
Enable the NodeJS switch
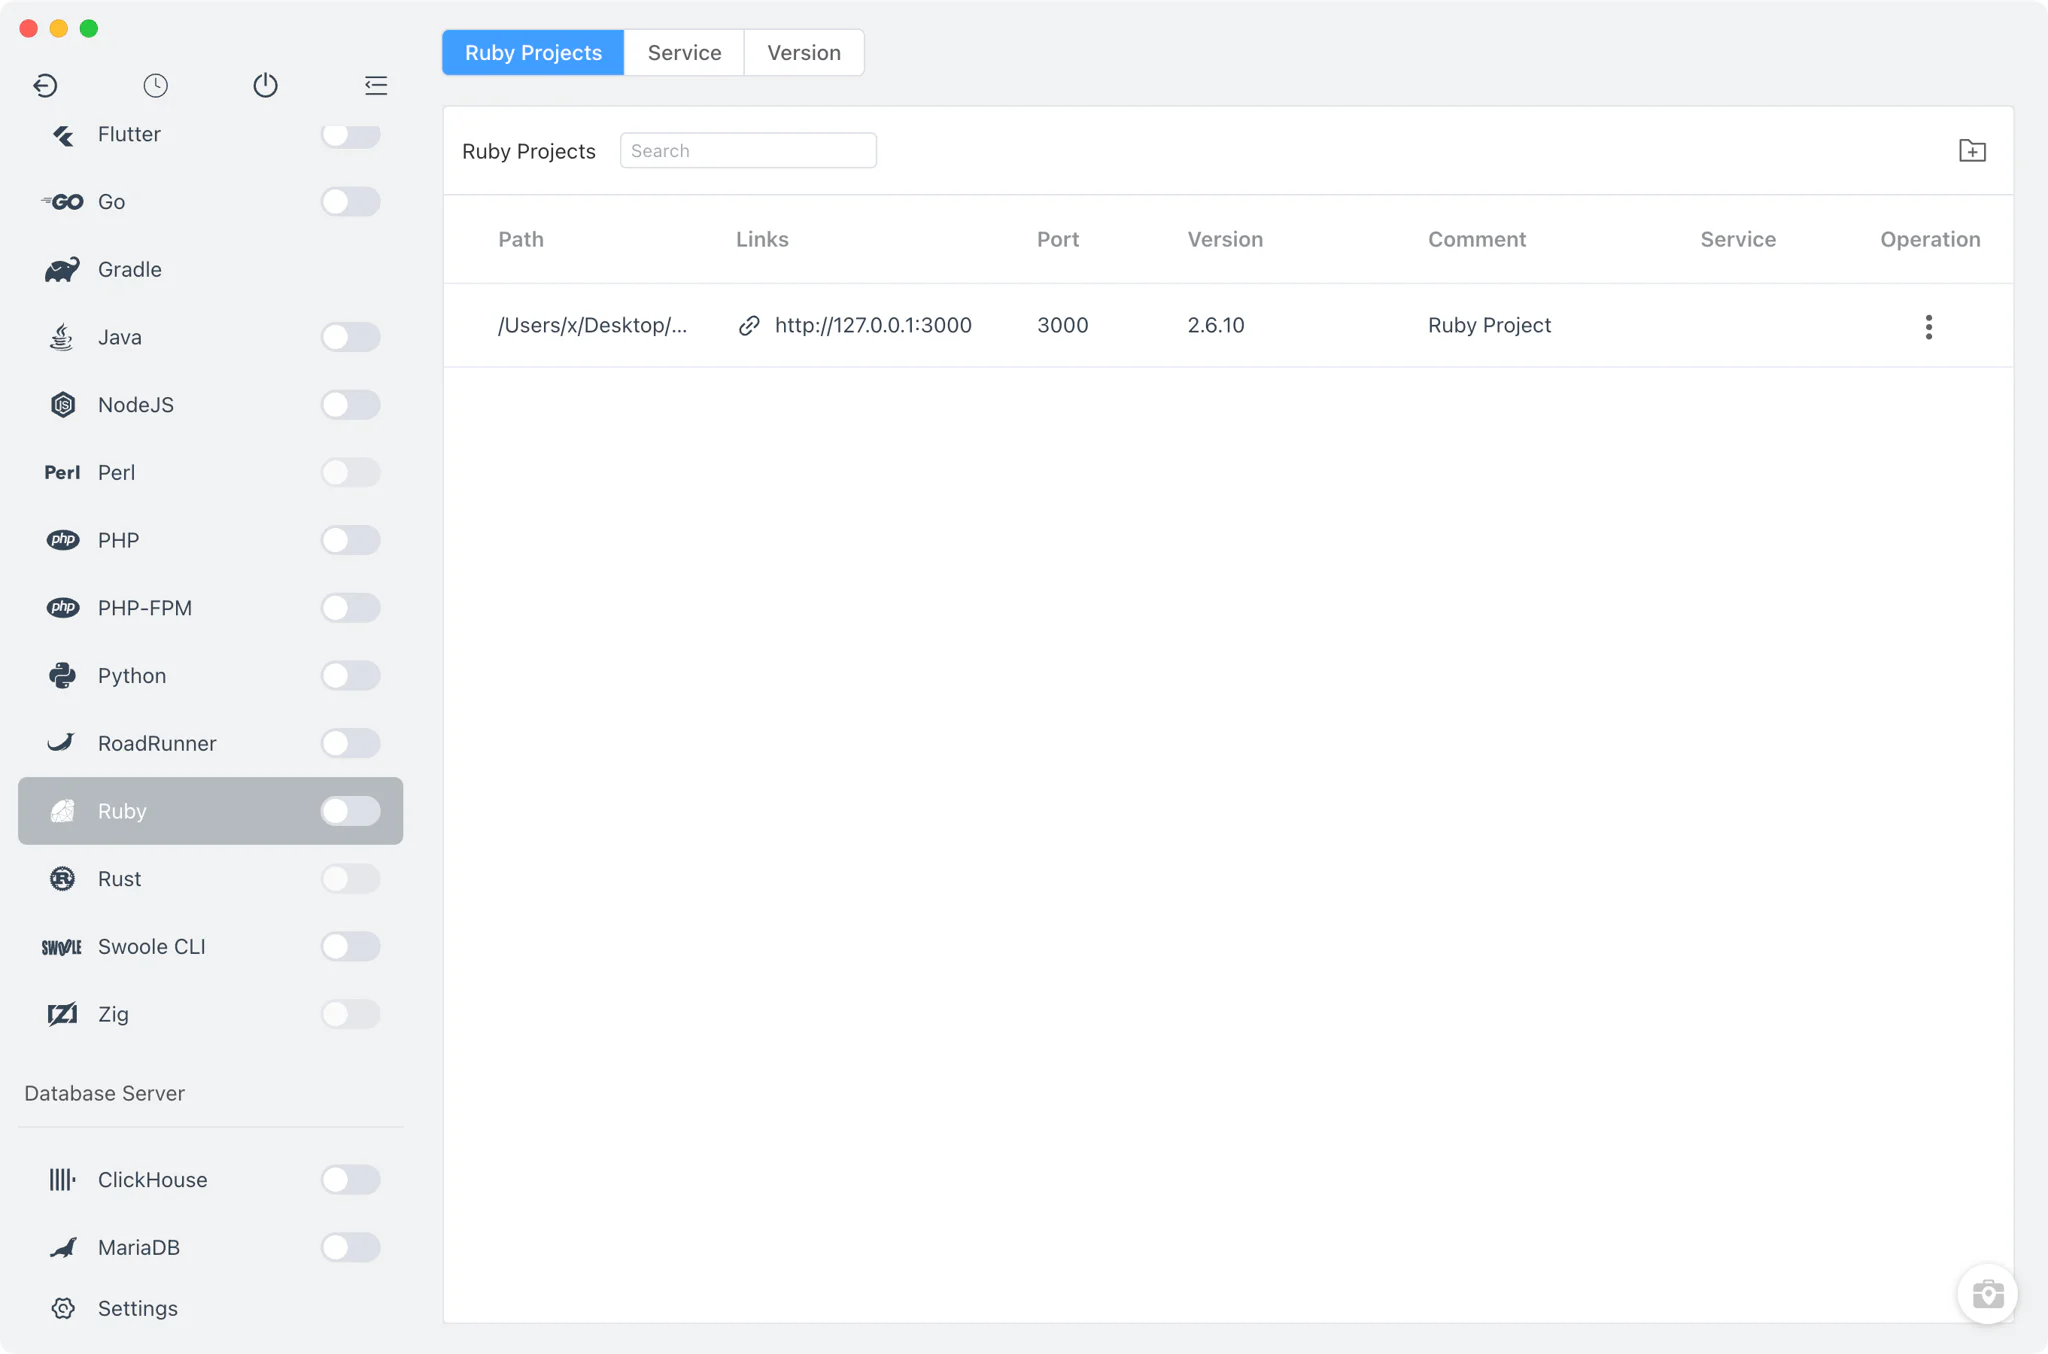tap(350, 405)
